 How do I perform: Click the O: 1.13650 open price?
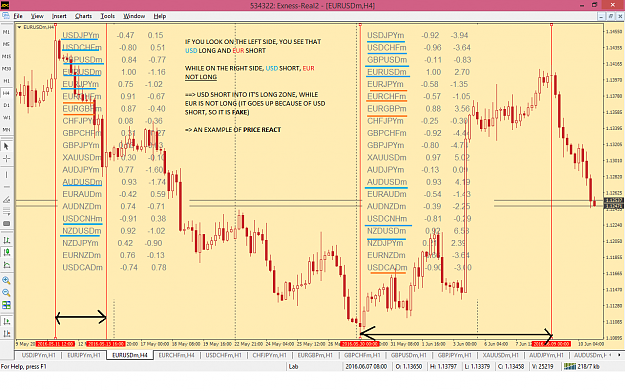click(409, 367)
